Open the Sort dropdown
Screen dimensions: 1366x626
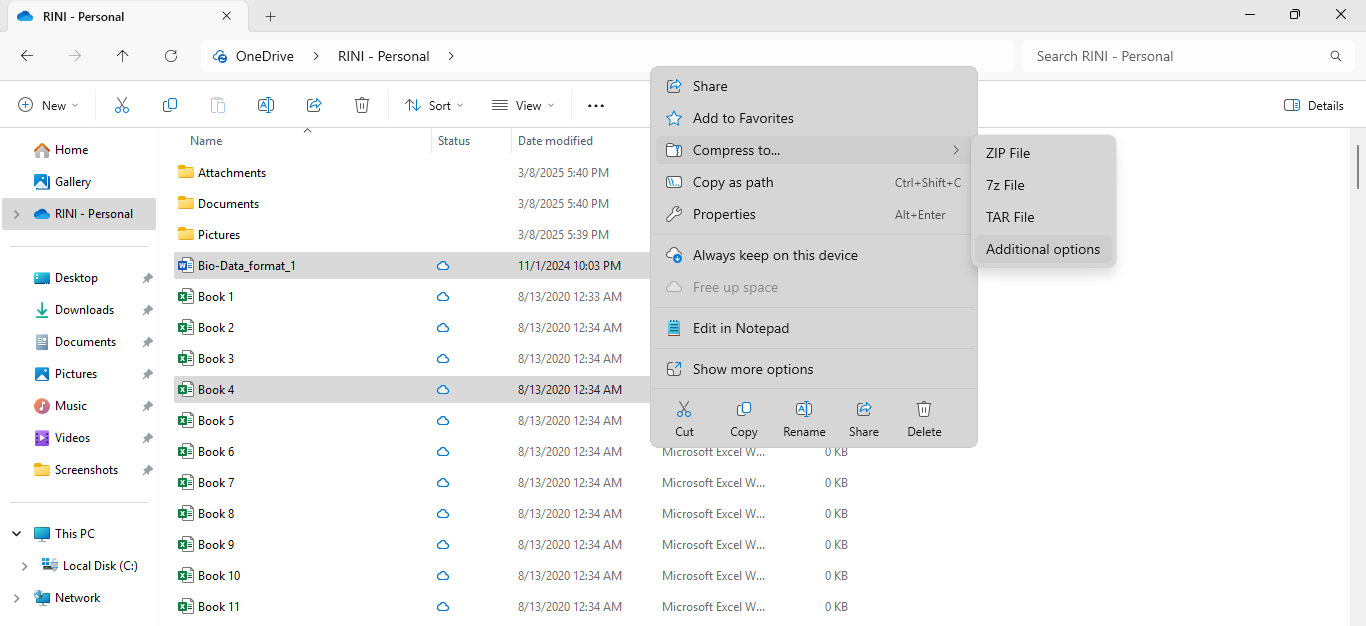pos(434,105)
